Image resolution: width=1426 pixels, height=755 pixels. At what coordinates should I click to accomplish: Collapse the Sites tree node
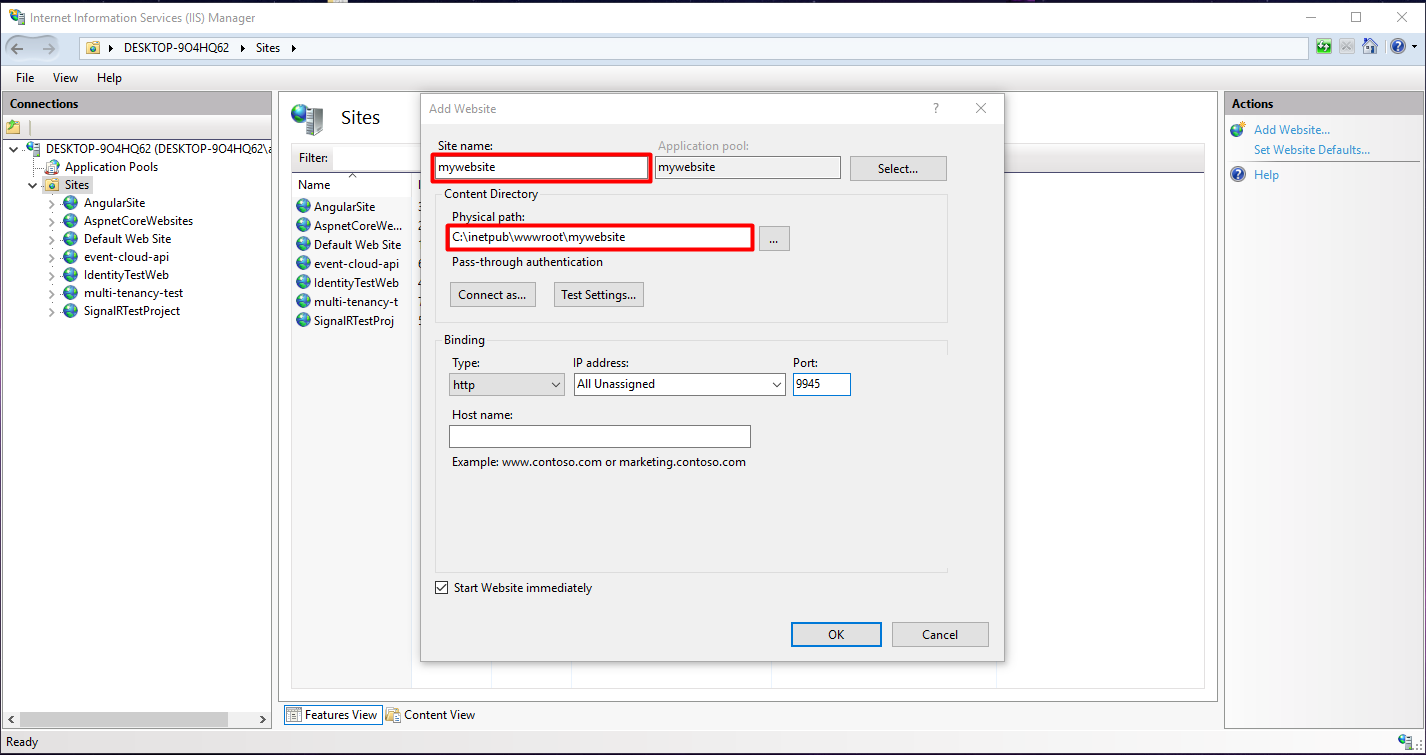point(33,185)
